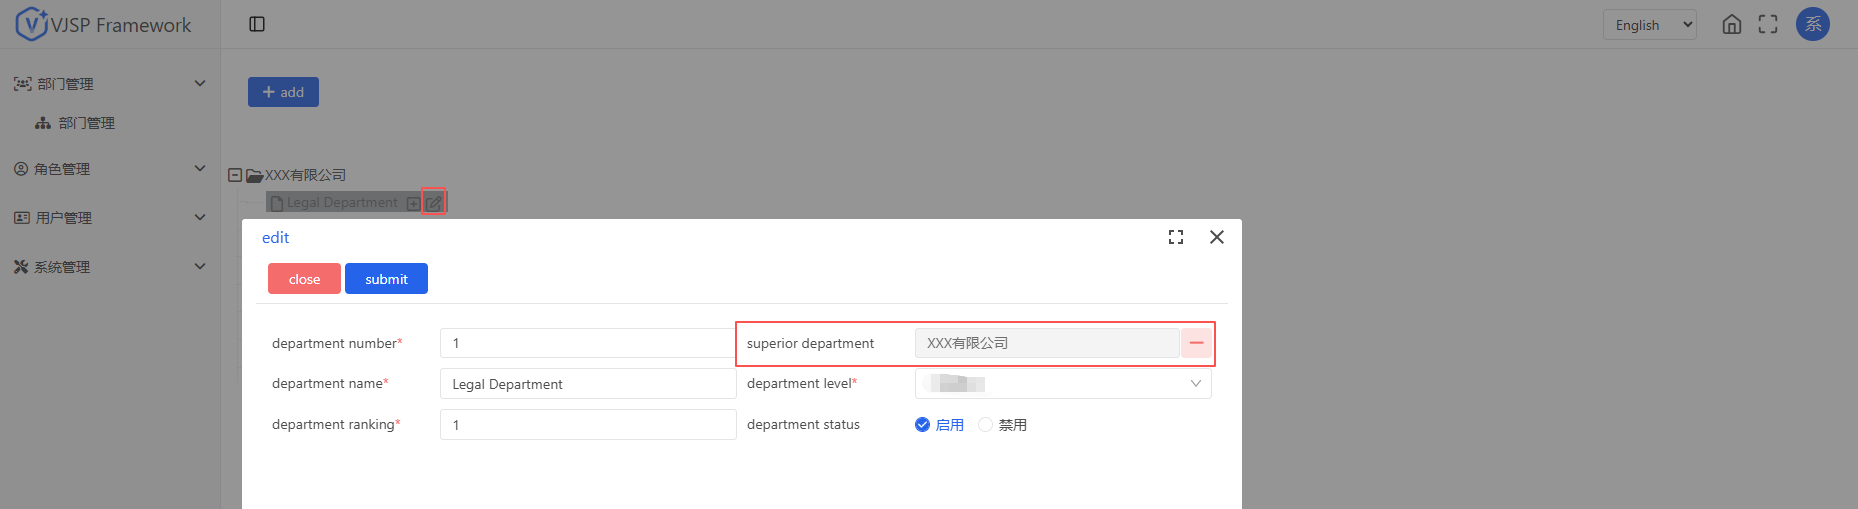1858x509 pixels.
Task: Click the department name input field
Action: click(587, 384)
